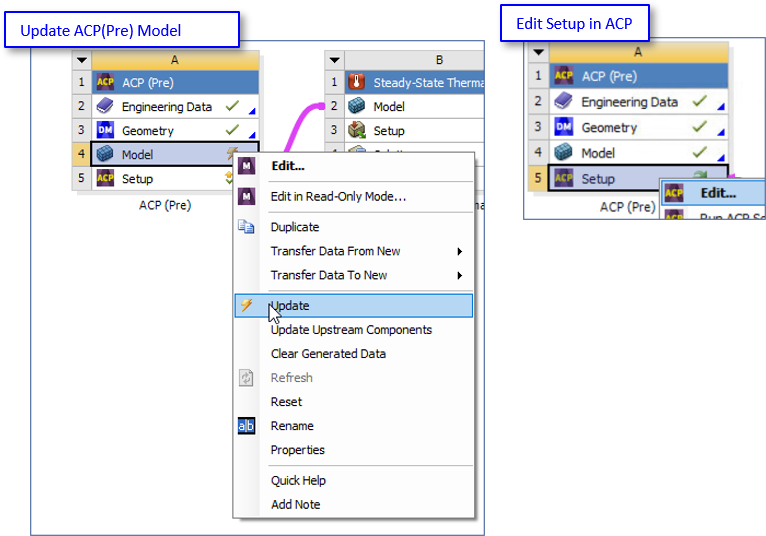Open system B dropdown arrow

click(334, 60)
